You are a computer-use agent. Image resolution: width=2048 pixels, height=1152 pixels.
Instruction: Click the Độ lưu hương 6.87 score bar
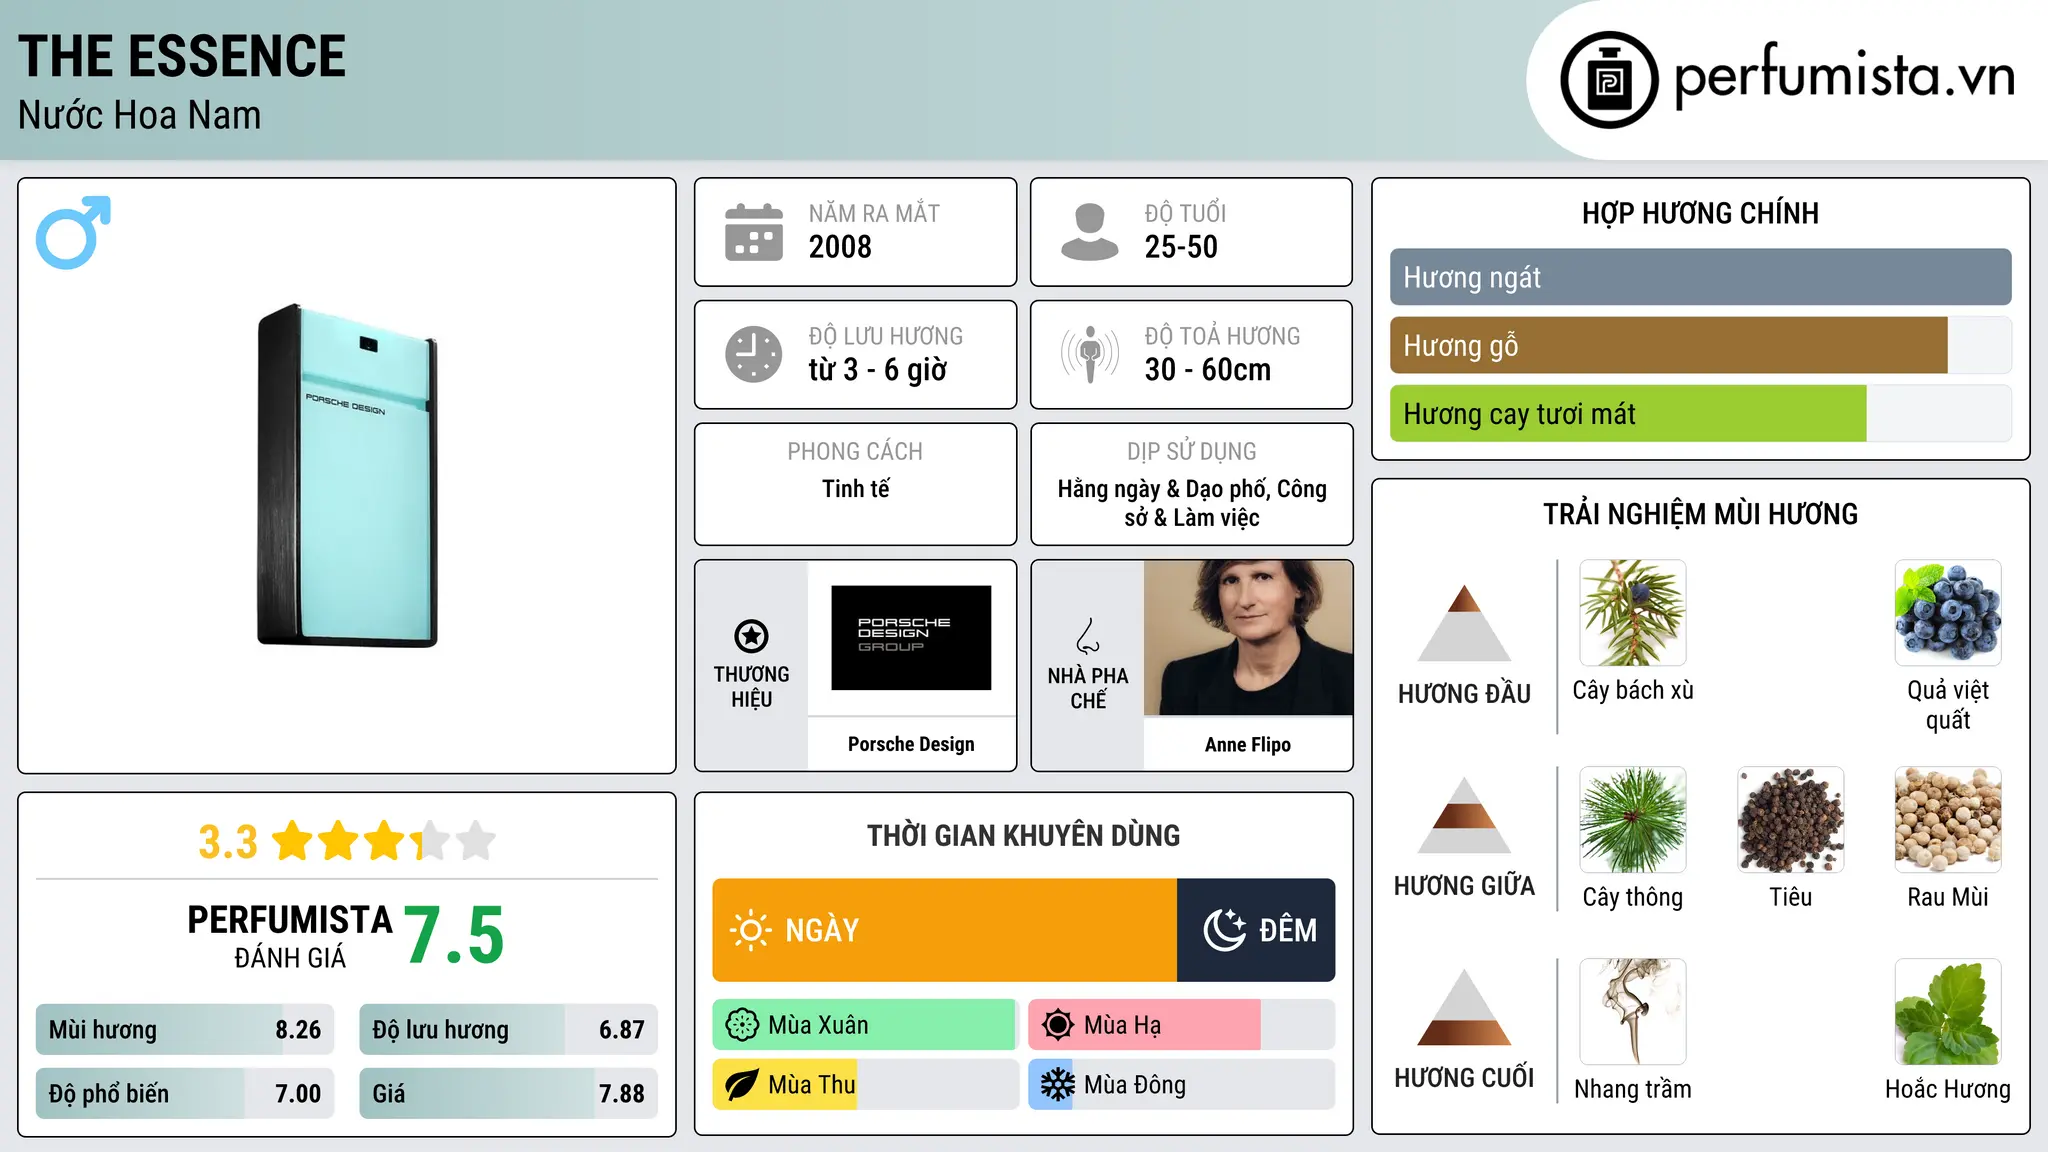508,1030
